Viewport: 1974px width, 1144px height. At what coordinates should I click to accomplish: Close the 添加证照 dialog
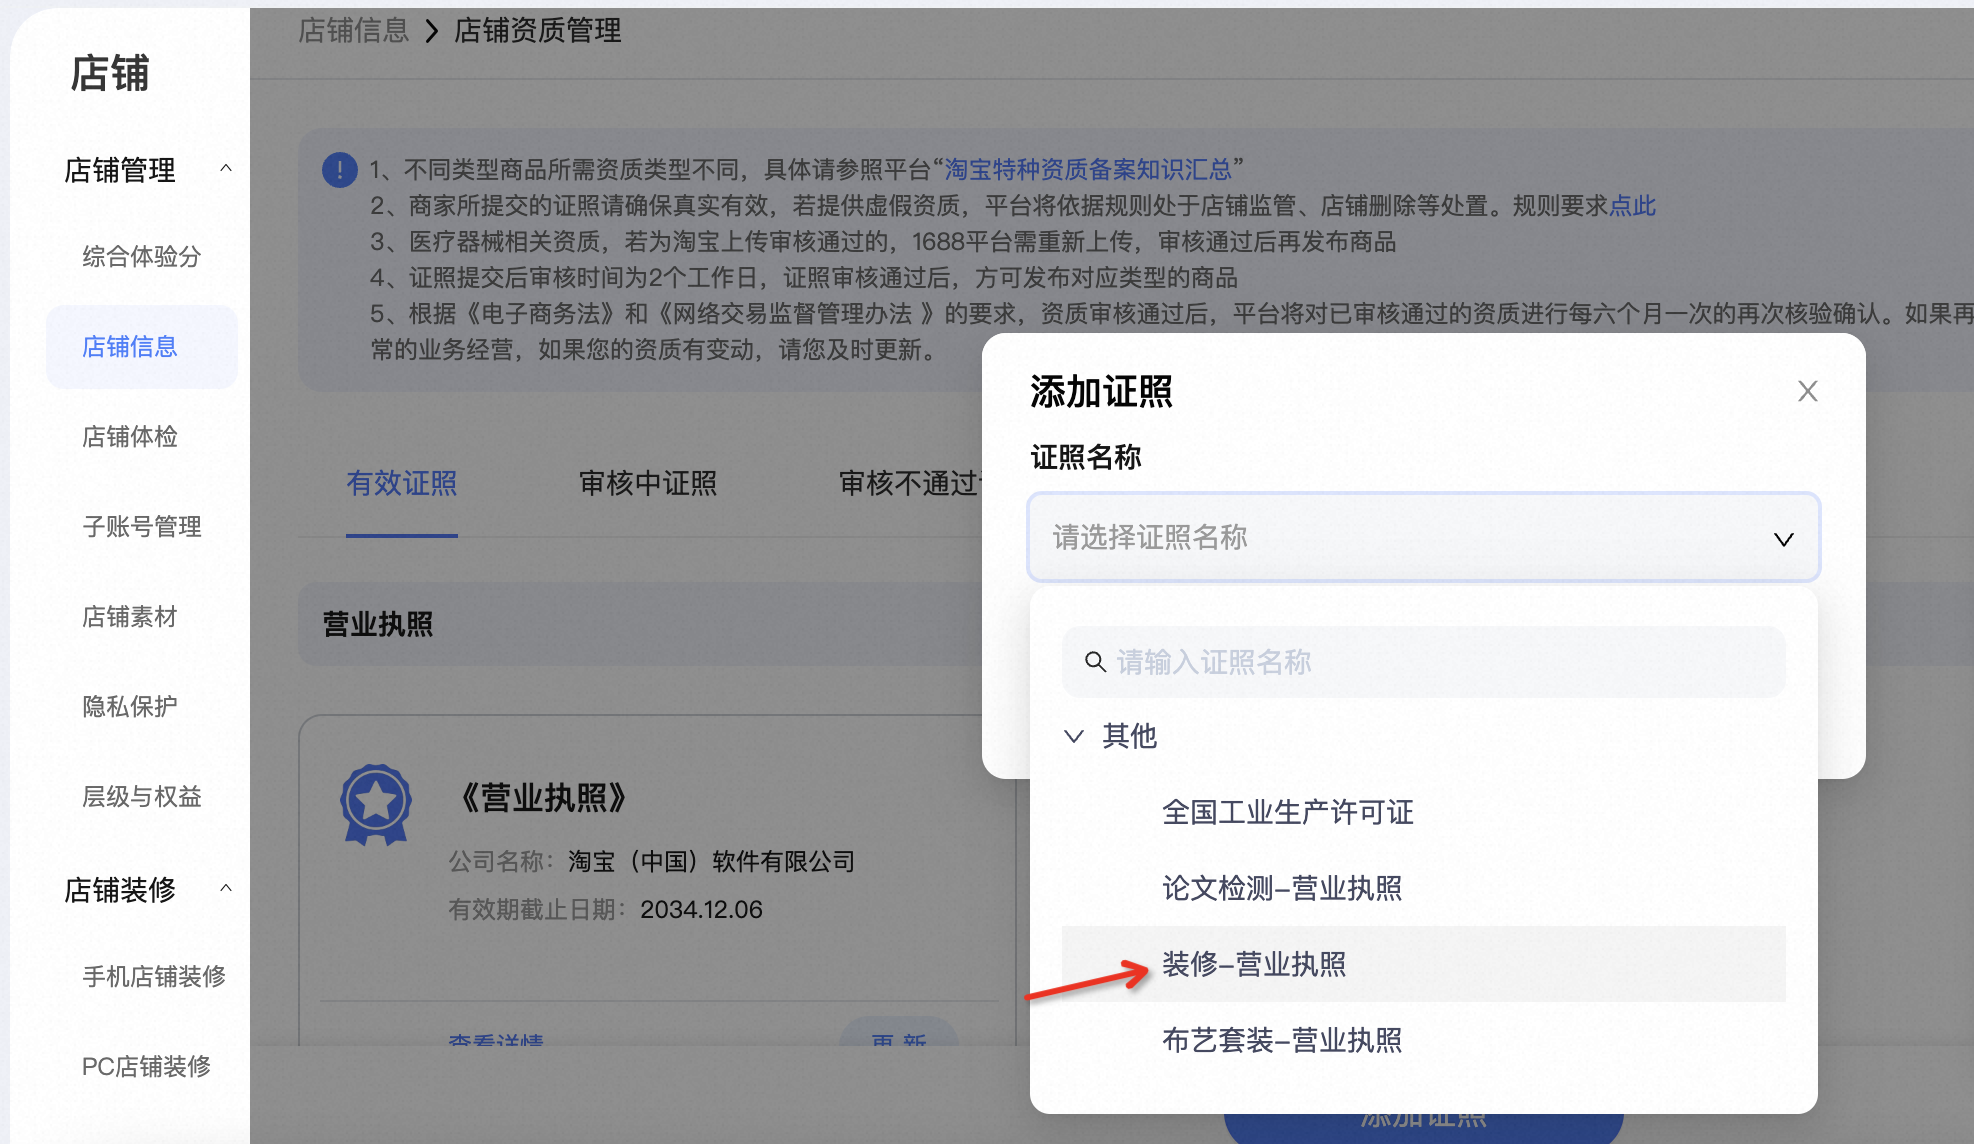pyautogui.click(x=1807, y=391)
